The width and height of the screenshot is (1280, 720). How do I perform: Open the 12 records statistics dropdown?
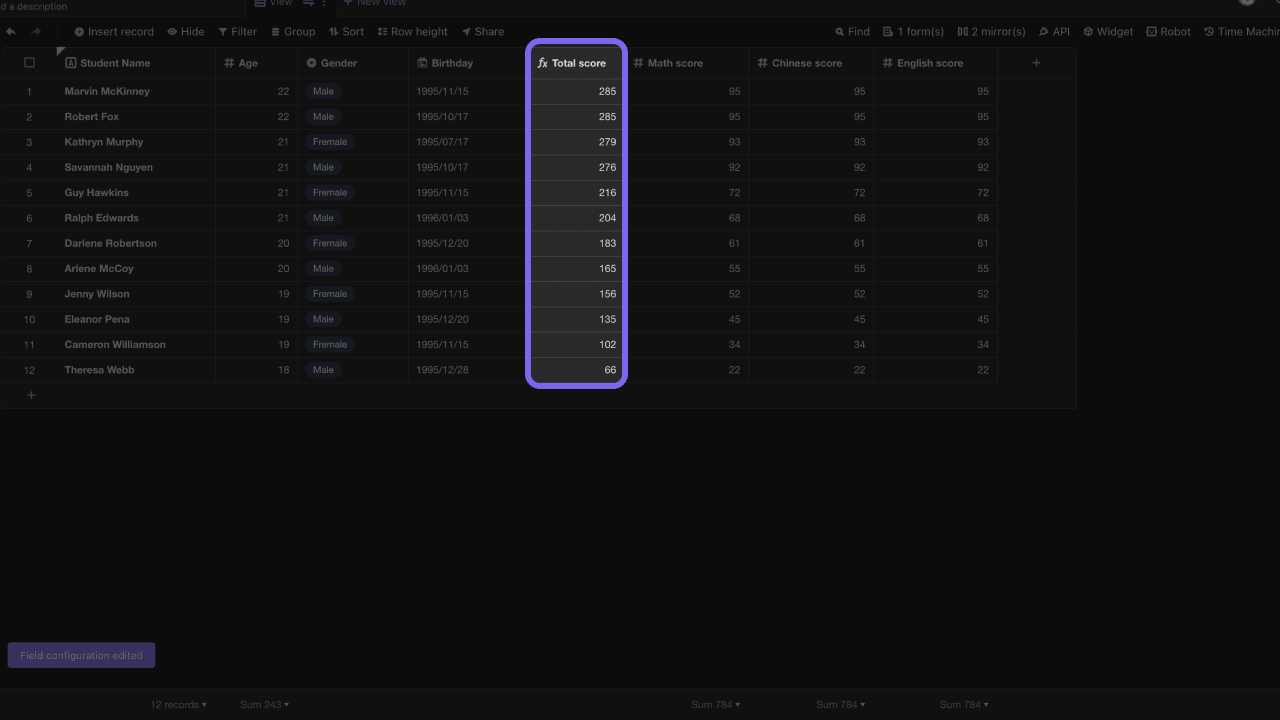[179, 705]
